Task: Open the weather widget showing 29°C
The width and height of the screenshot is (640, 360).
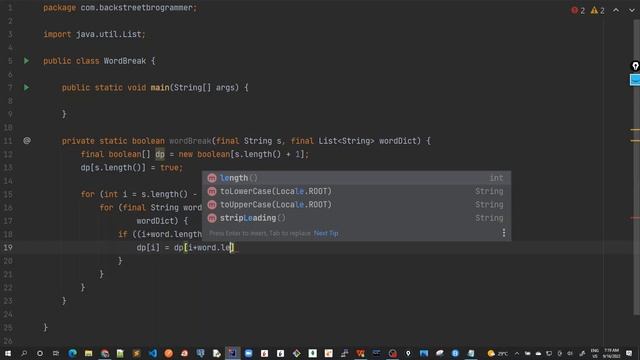Action: coord(498,353)
